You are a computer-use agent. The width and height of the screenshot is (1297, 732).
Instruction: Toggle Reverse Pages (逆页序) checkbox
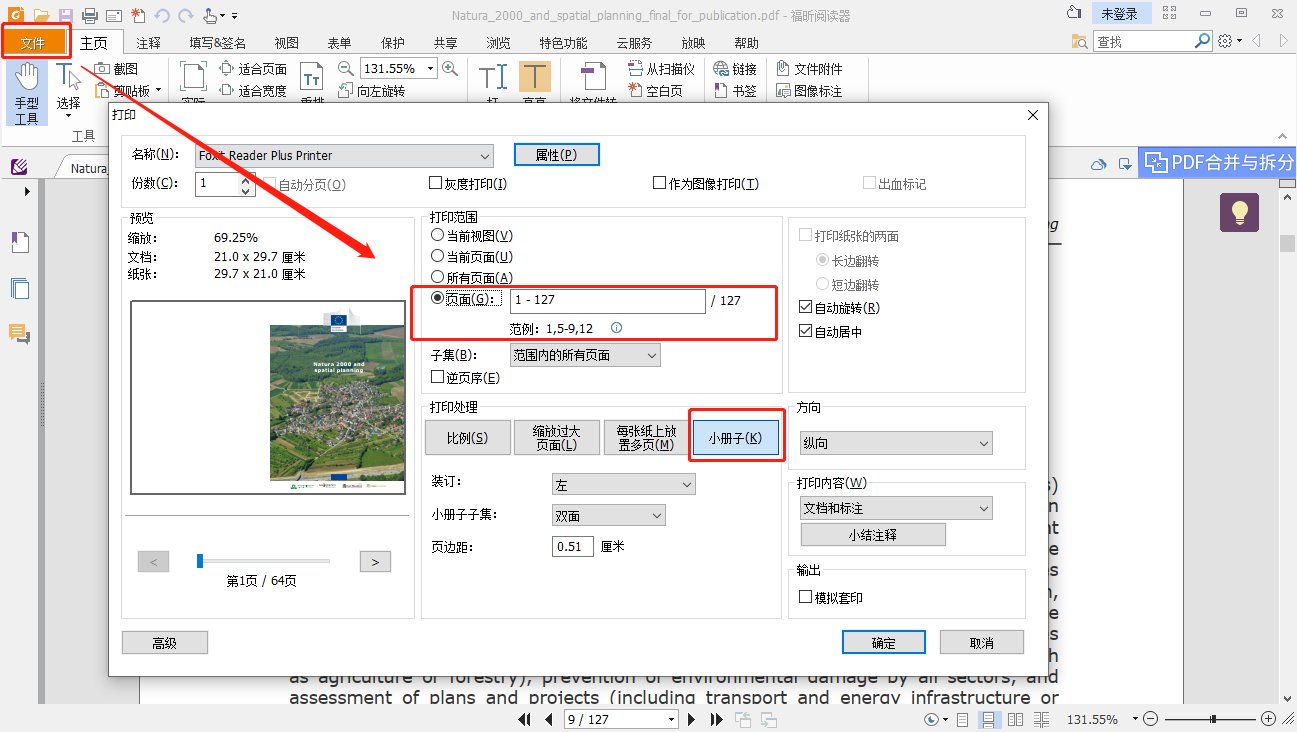[x=436, y=377]
